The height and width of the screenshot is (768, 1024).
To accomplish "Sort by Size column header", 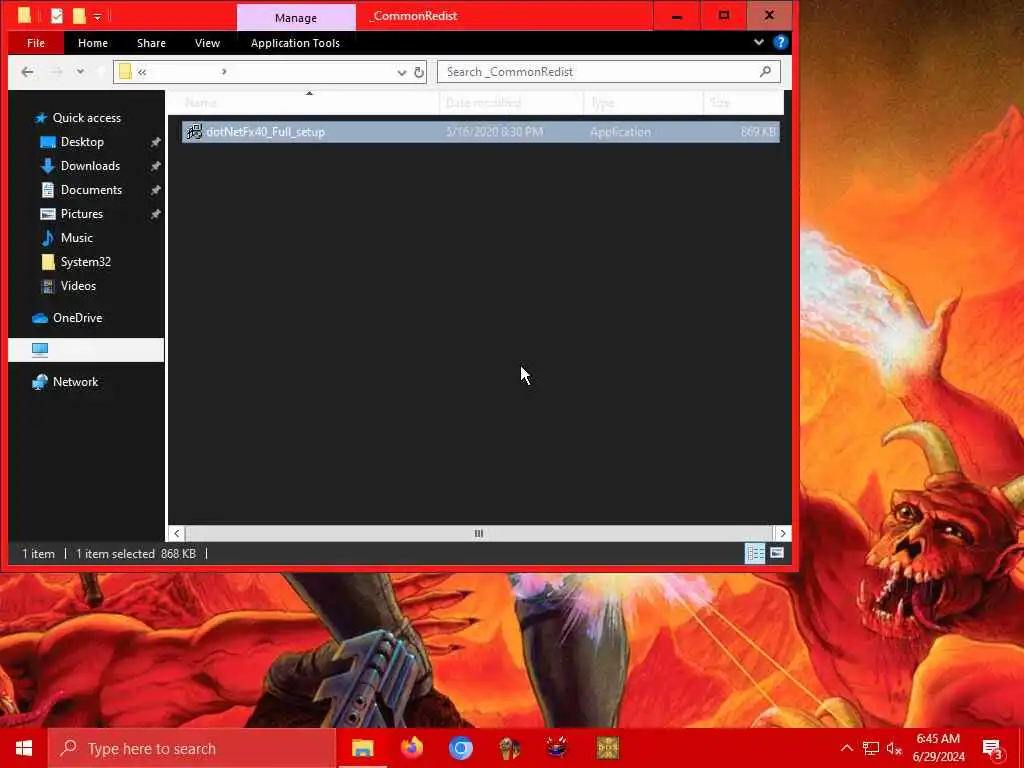I will tap(743, 103).
